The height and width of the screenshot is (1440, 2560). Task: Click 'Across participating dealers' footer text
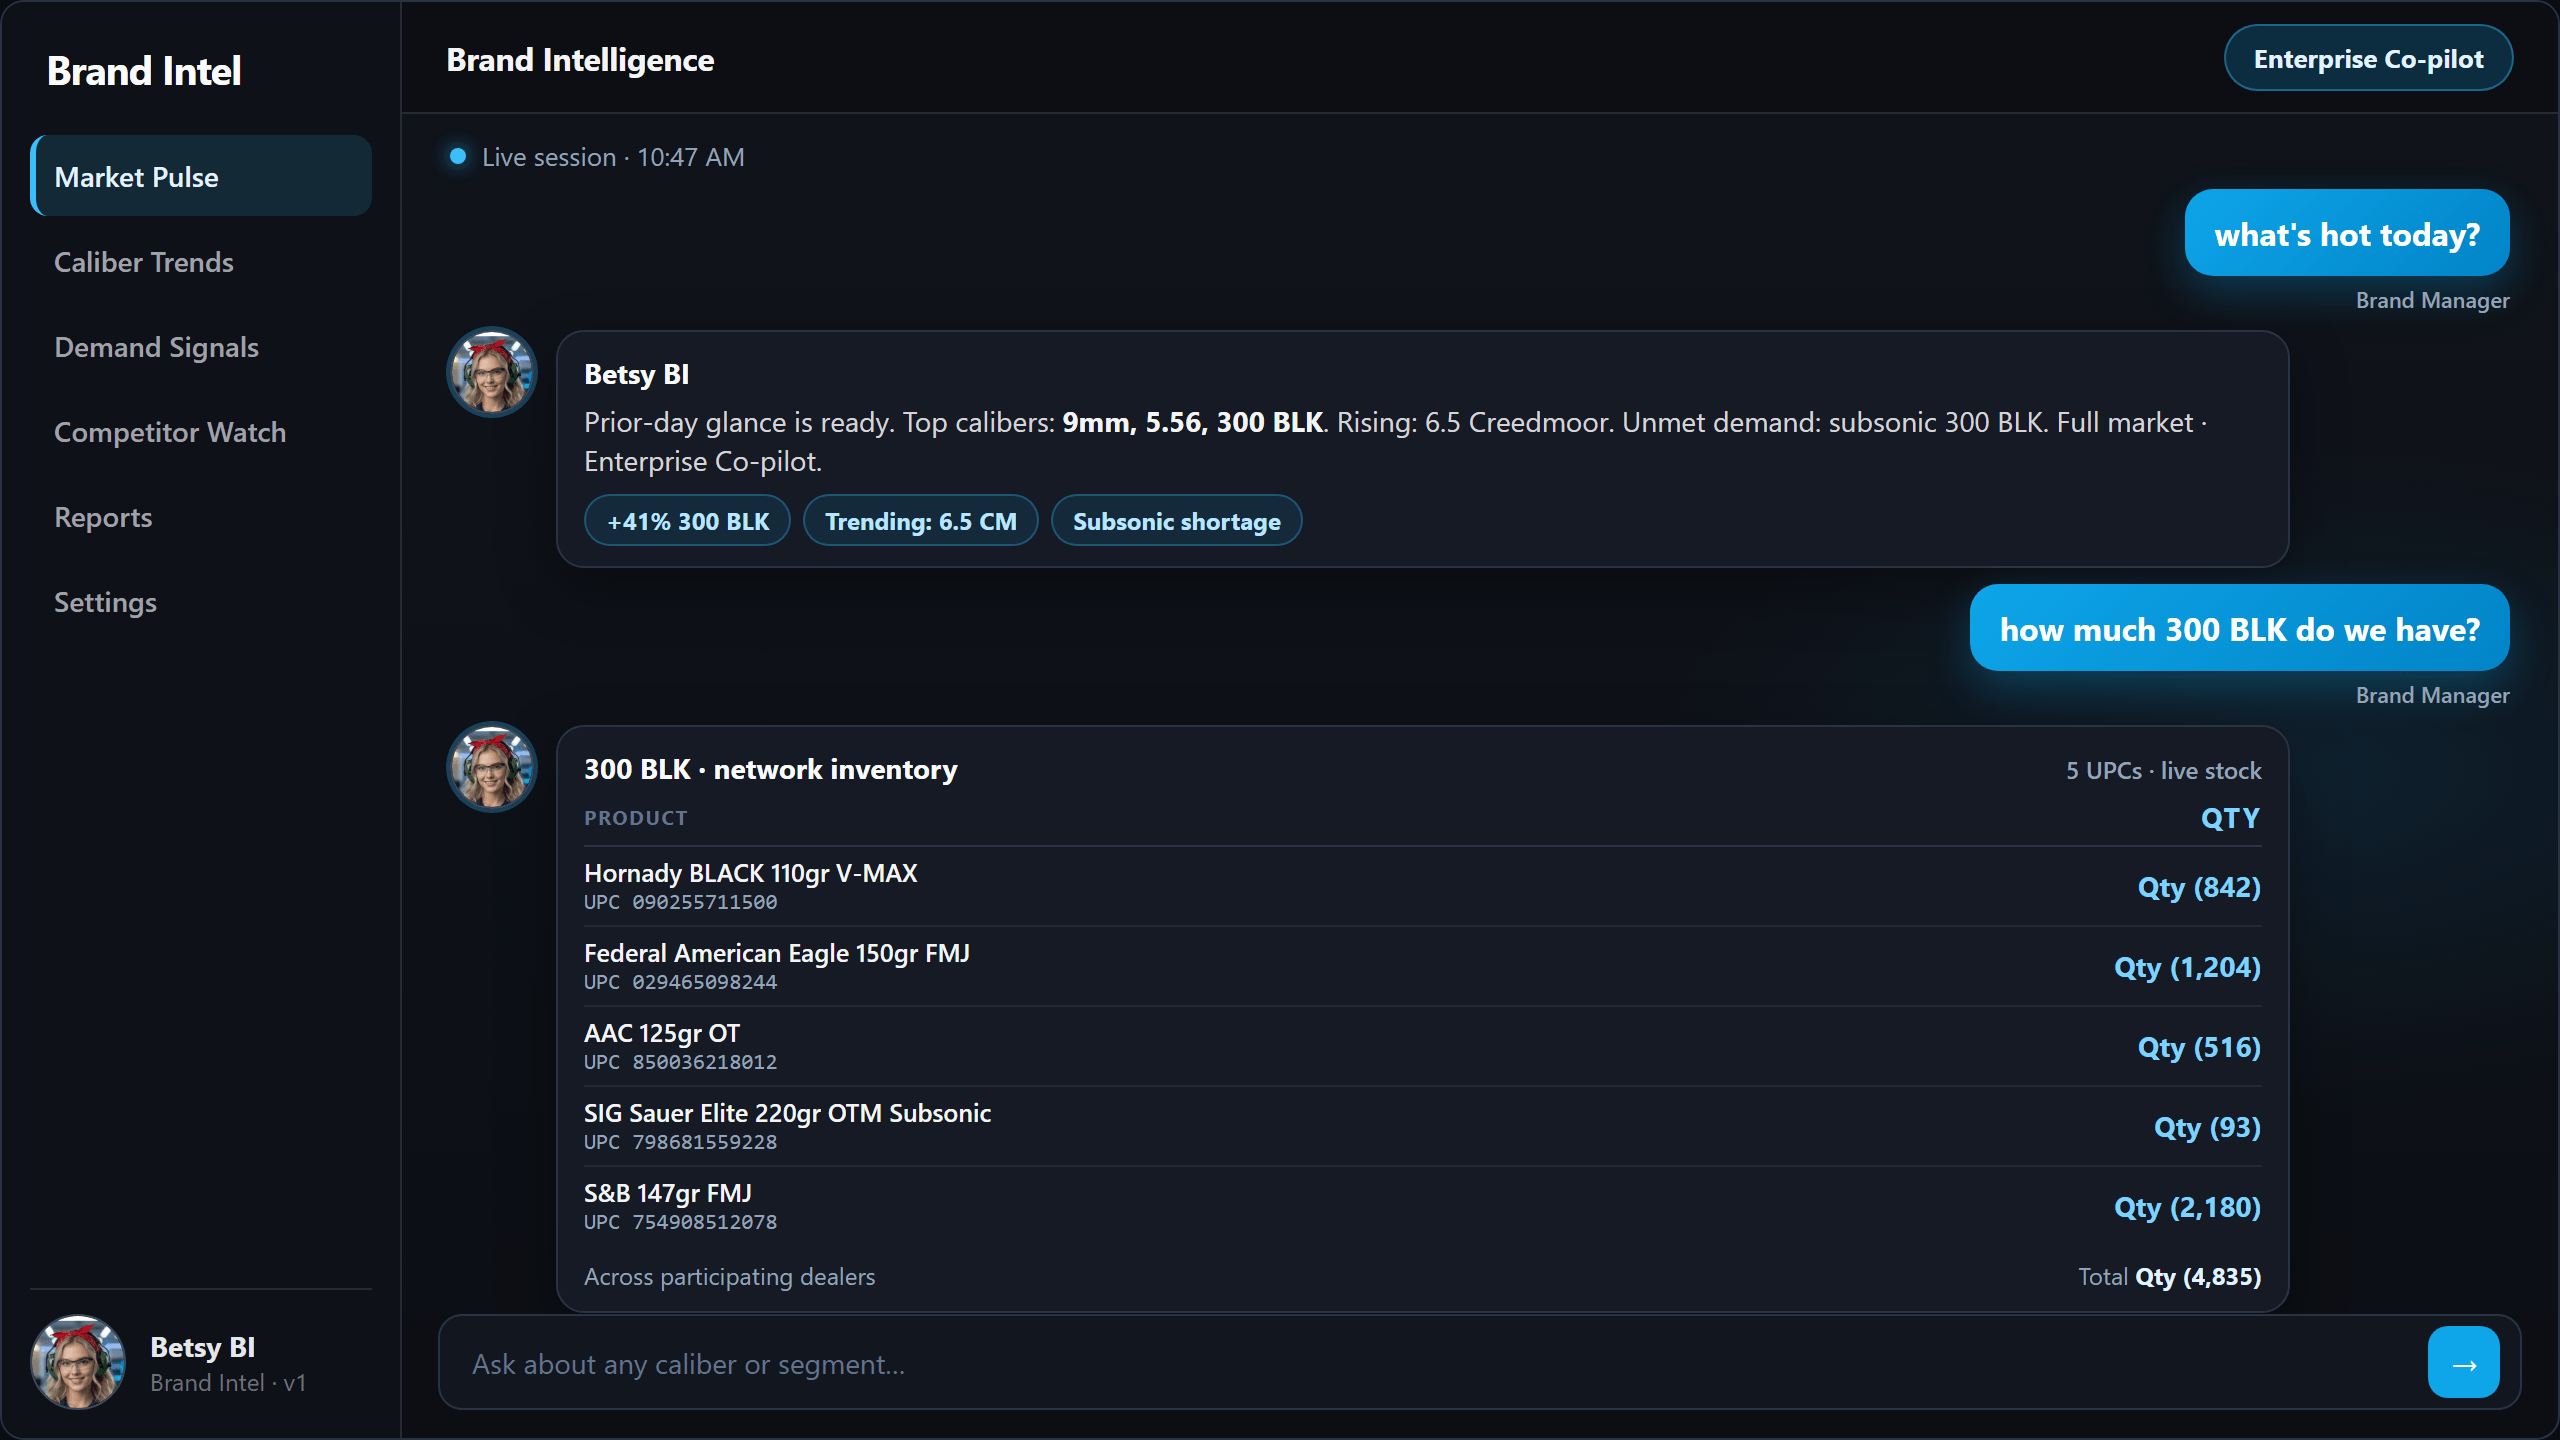click(x=729, y=1277)
